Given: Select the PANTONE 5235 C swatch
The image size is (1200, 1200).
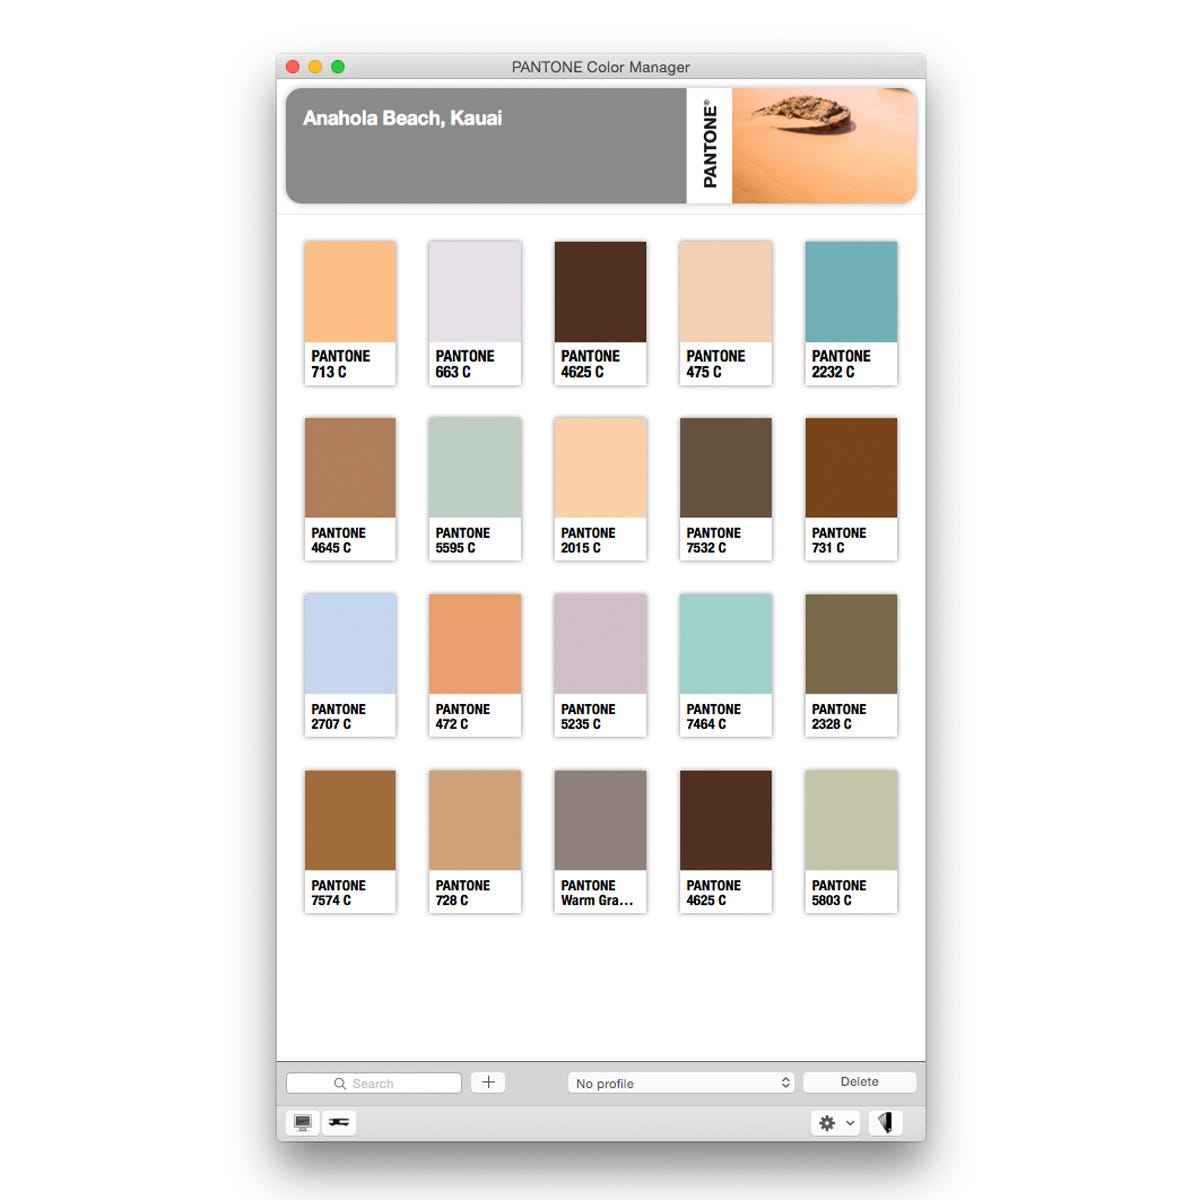Looking at the screenshot, I should (x=600, y=665).
